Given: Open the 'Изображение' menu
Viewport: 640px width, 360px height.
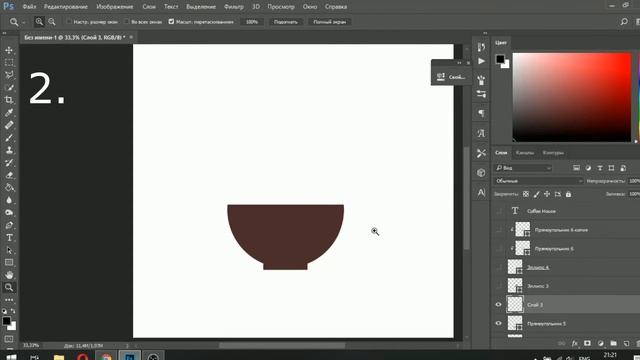Looking at the screenshot, I should (x=115, y=7).
